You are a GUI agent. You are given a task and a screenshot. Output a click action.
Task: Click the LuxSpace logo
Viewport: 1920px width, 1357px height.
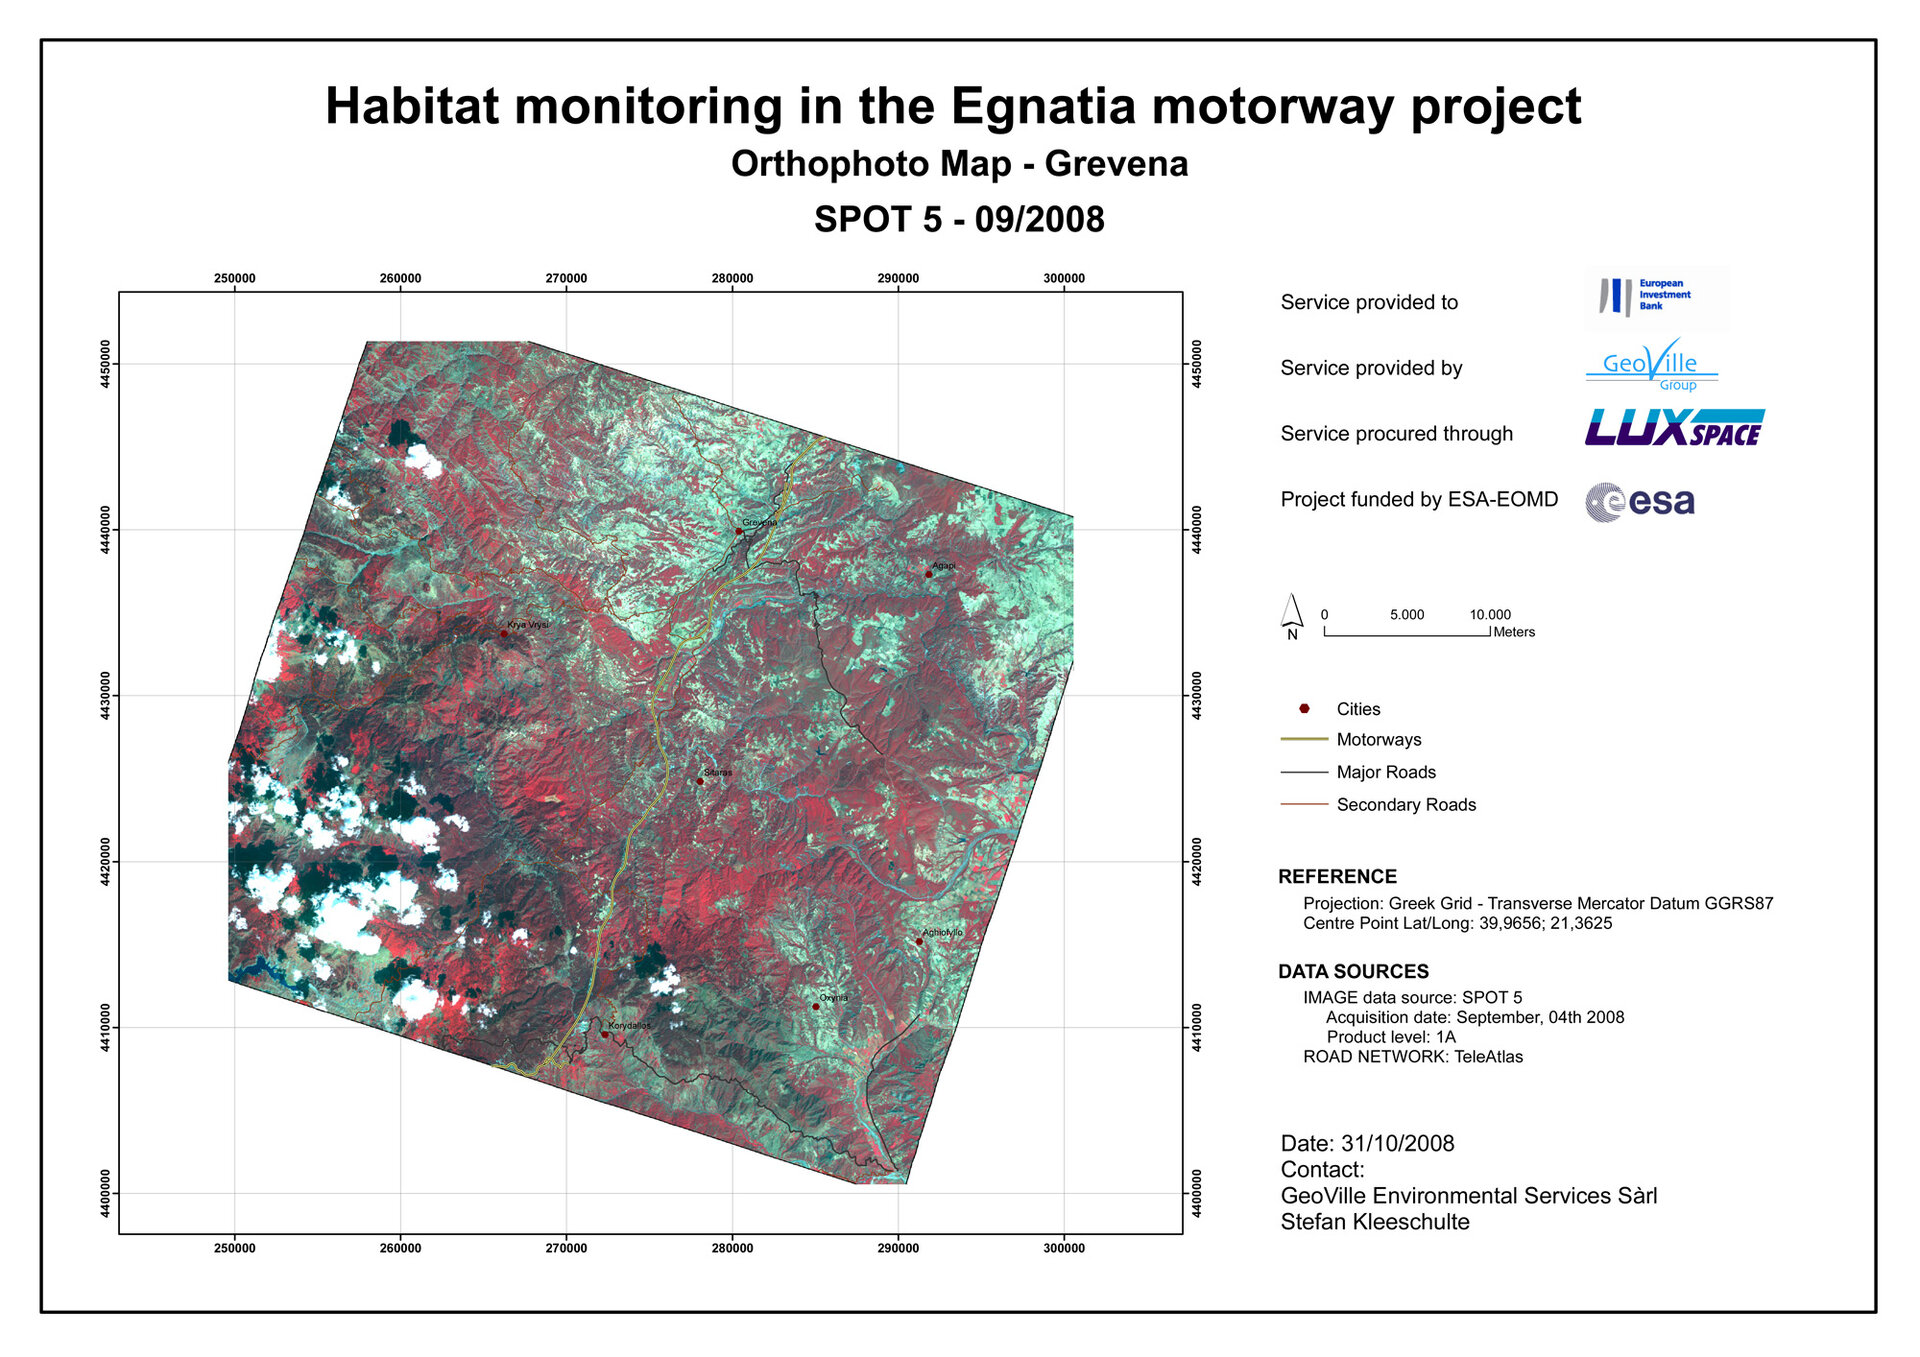point(1674,427)
